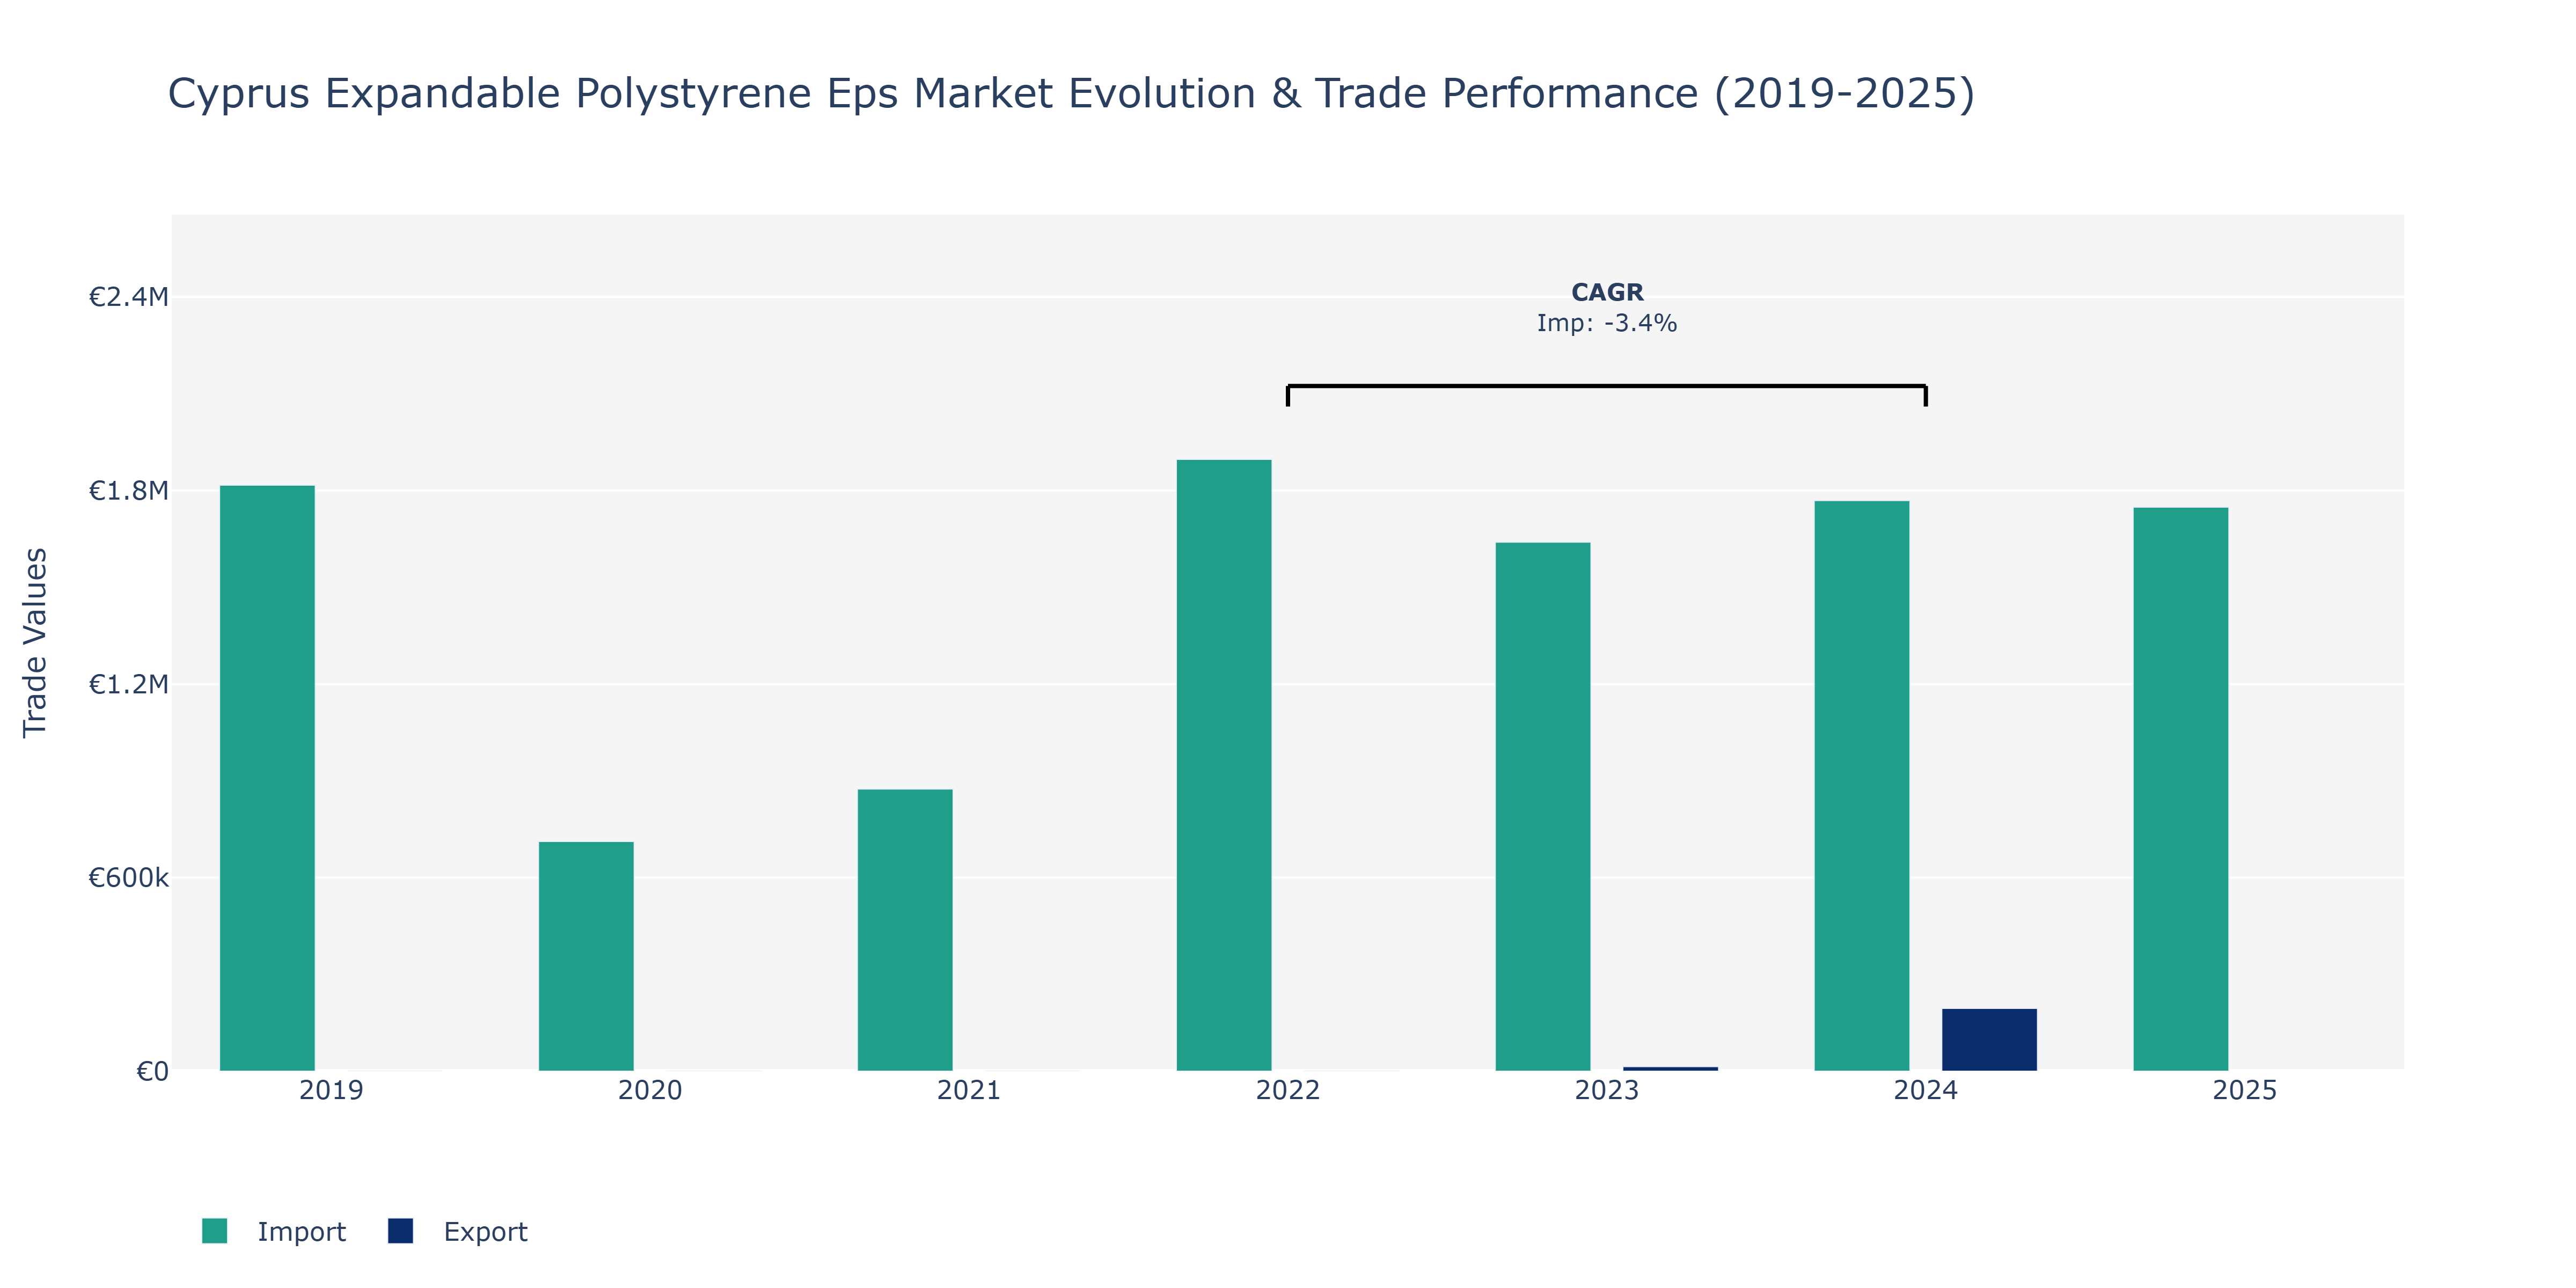
Task: Click the 'Imp: -3.4%' annotation
Action: [1607, 323]
